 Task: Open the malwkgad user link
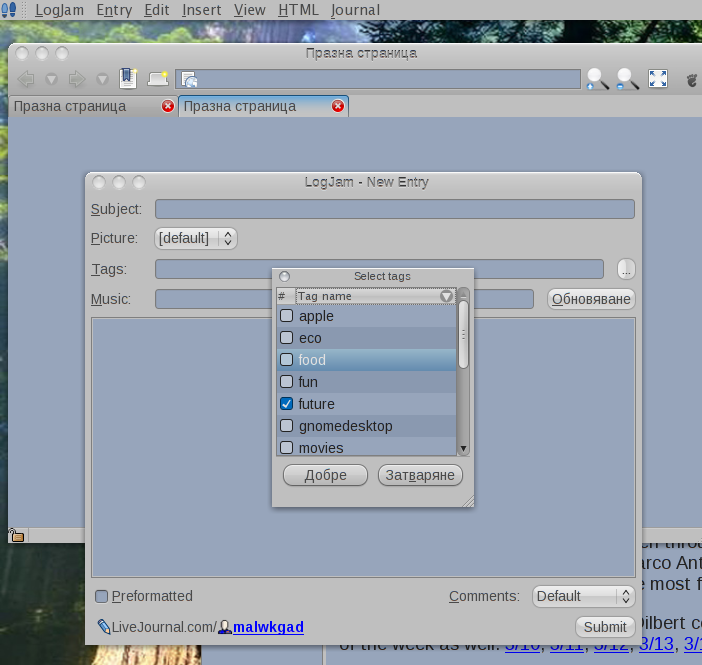(268, 627)
